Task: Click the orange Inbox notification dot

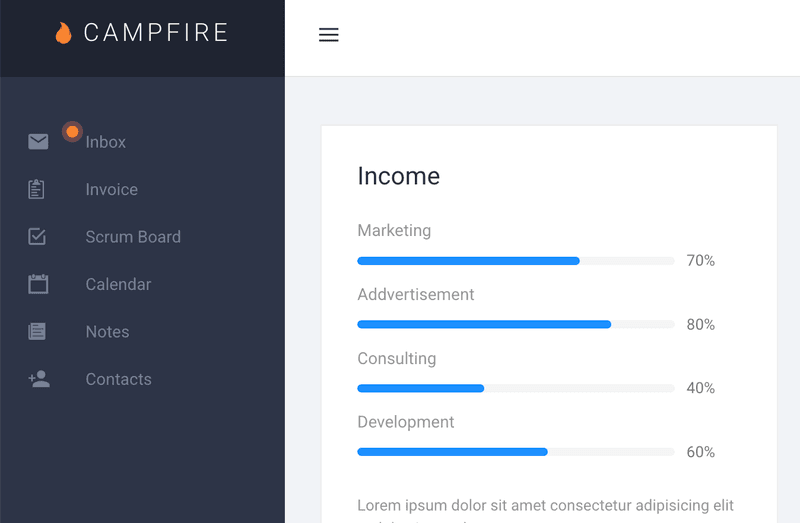Action: (72, 132)
